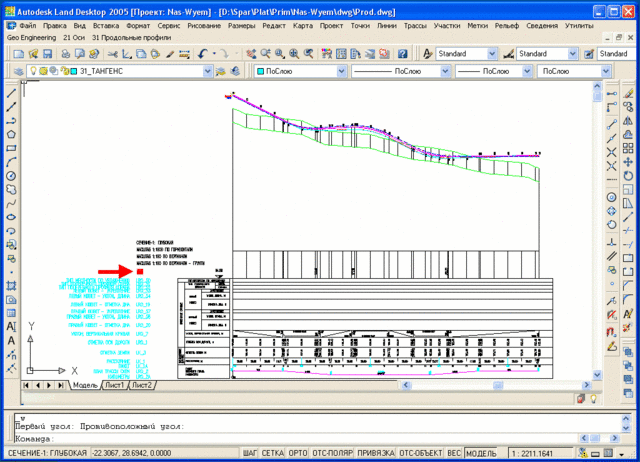Switch to the Модель tab
The width and height of the screenshot is (640, 462).
pos(85,385)
